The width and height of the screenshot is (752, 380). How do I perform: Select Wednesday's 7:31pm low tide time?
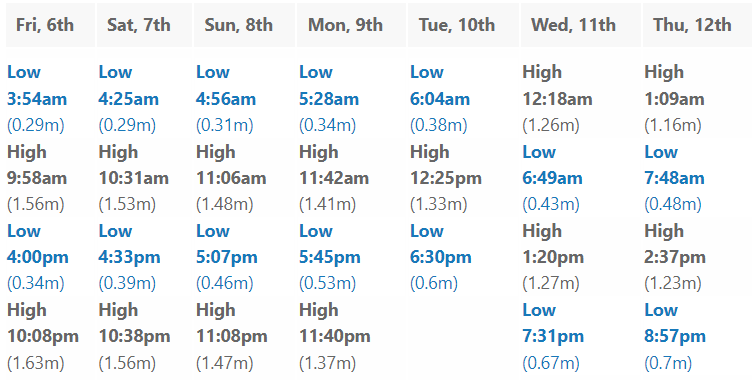click(x=553, y=336)
